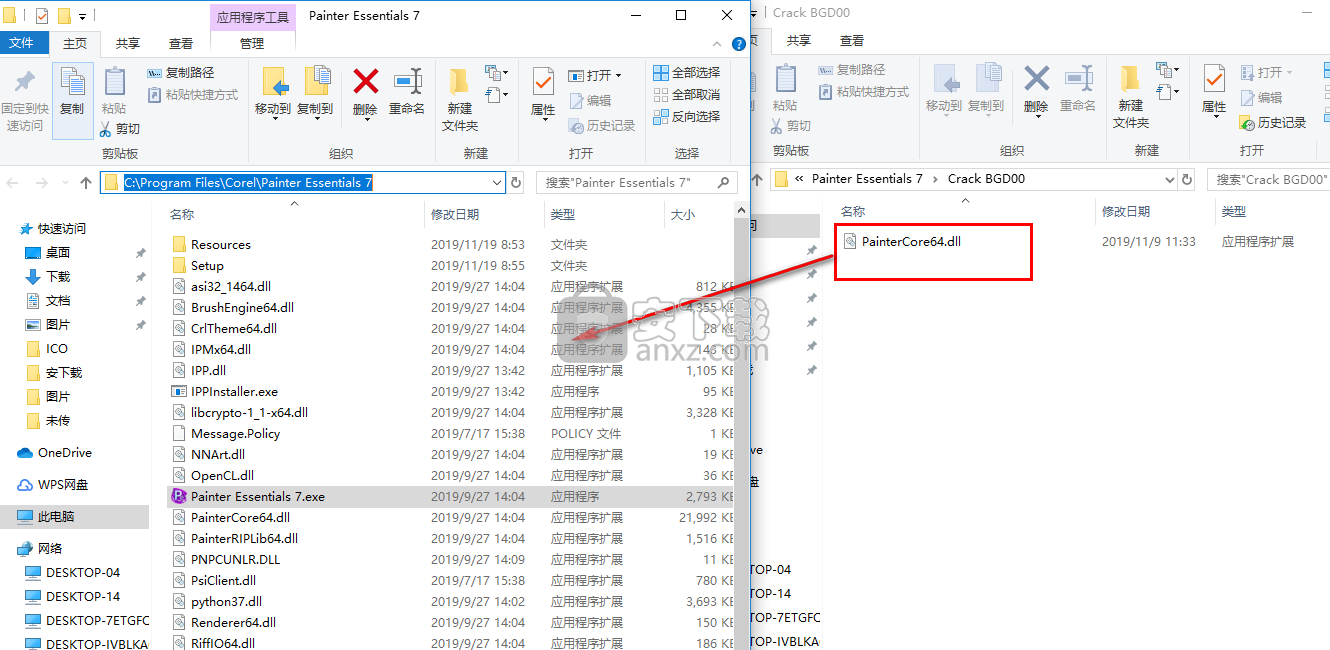
Task: Click Copy path in front window ribbon
Action: click(181, 73)
